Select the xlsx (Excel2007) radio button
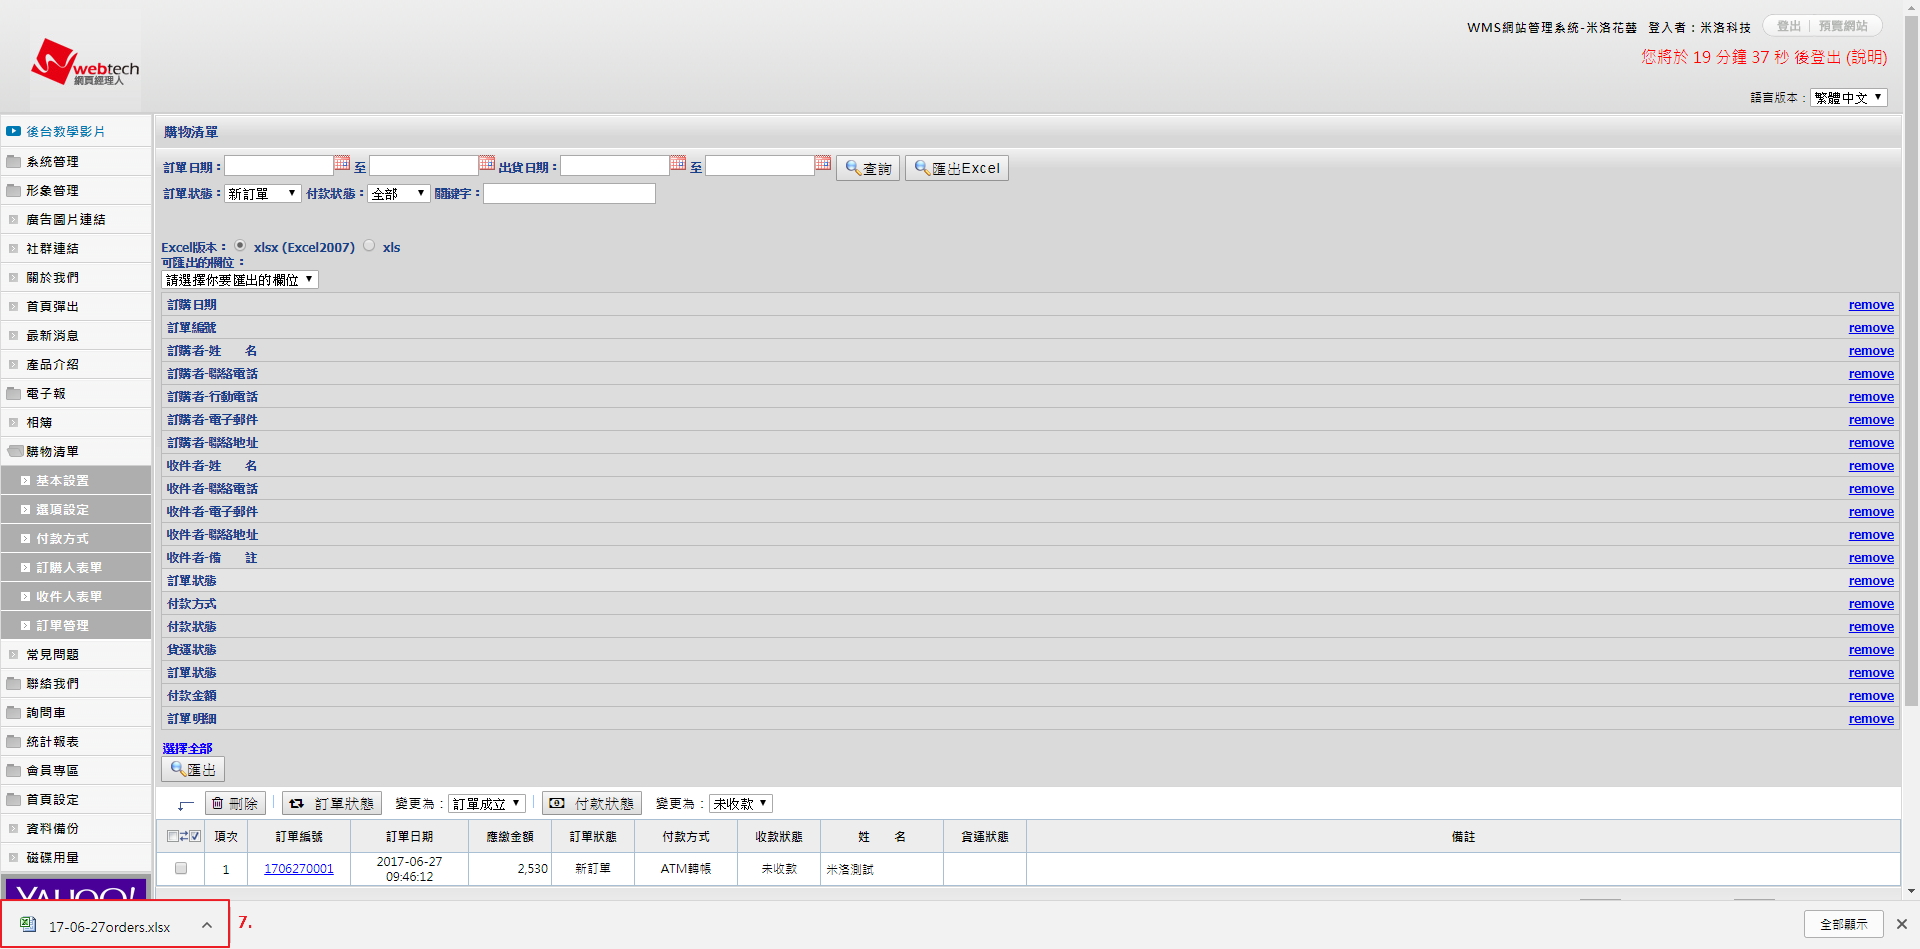The image size is (1920, 949). (x=240, y=246)
